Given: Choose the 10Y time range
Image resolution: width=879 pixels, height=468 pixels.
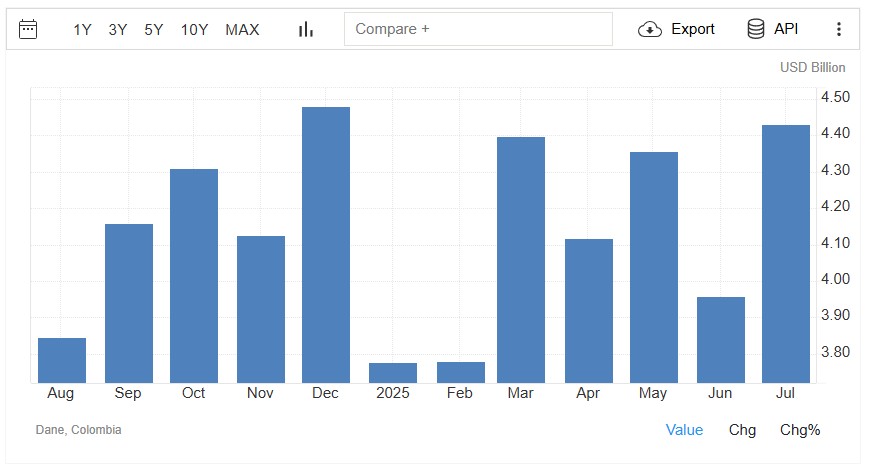Looking at the screenshot, I should [194, 30].
